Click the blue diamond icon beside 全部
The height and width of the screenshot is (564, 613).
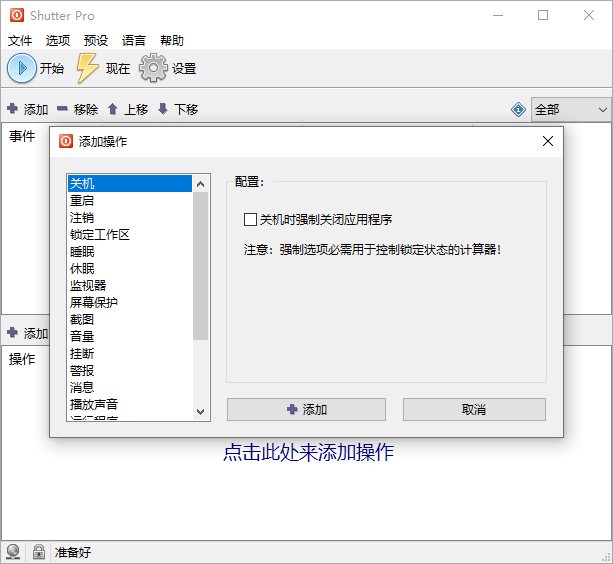(x=518, y=109)
